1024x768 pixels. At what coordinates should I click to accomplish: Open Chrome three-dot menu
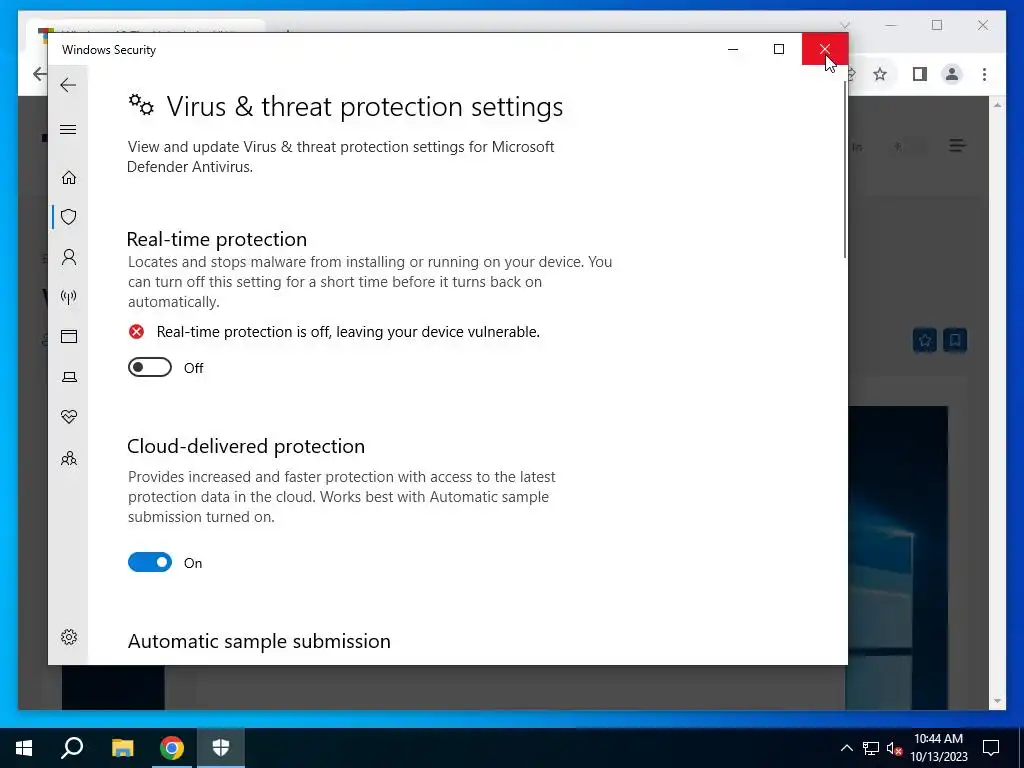[x=984, y=74]
